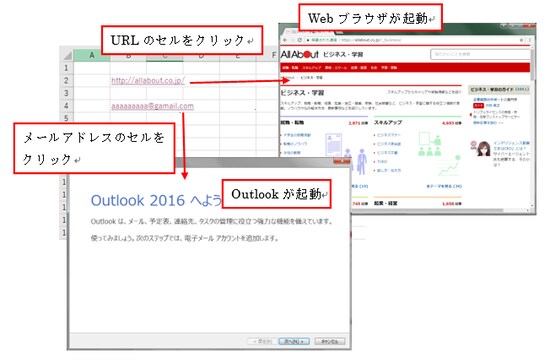The image size is (550, 364).
Task: Open the aaaaaaaaa@gamail.com mail link cell
Action: (x=152, y=106)
